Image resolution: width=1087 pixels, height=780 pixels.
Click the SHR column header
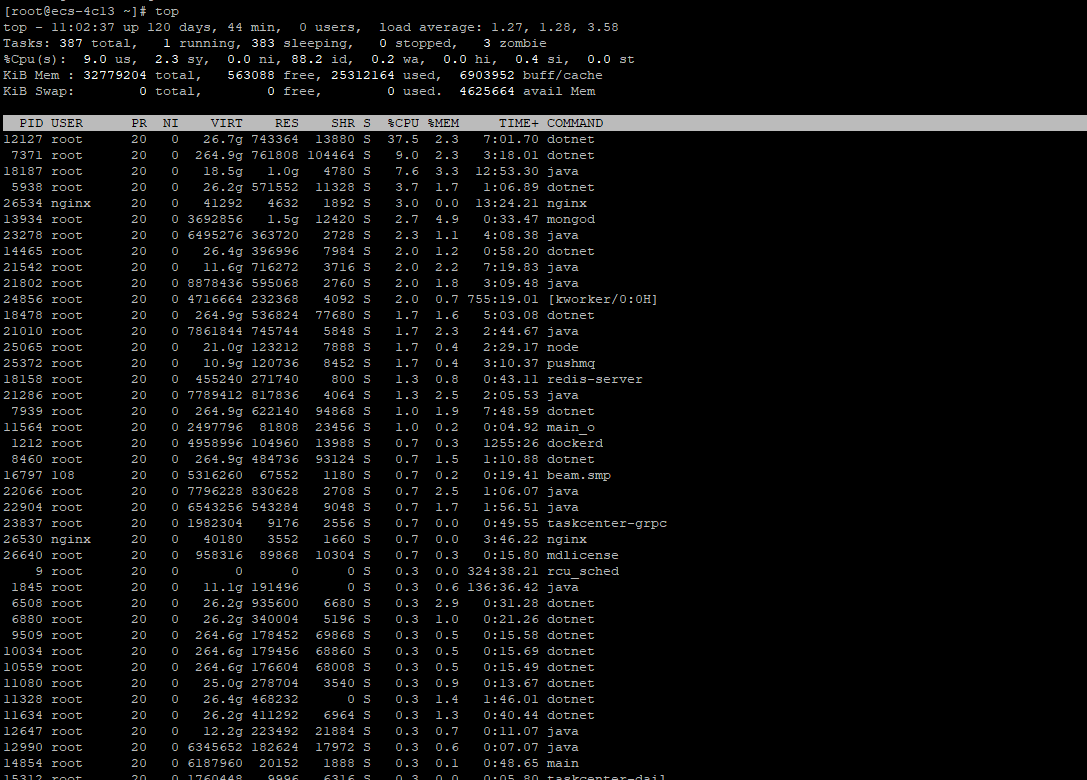(x=343, y=123)
